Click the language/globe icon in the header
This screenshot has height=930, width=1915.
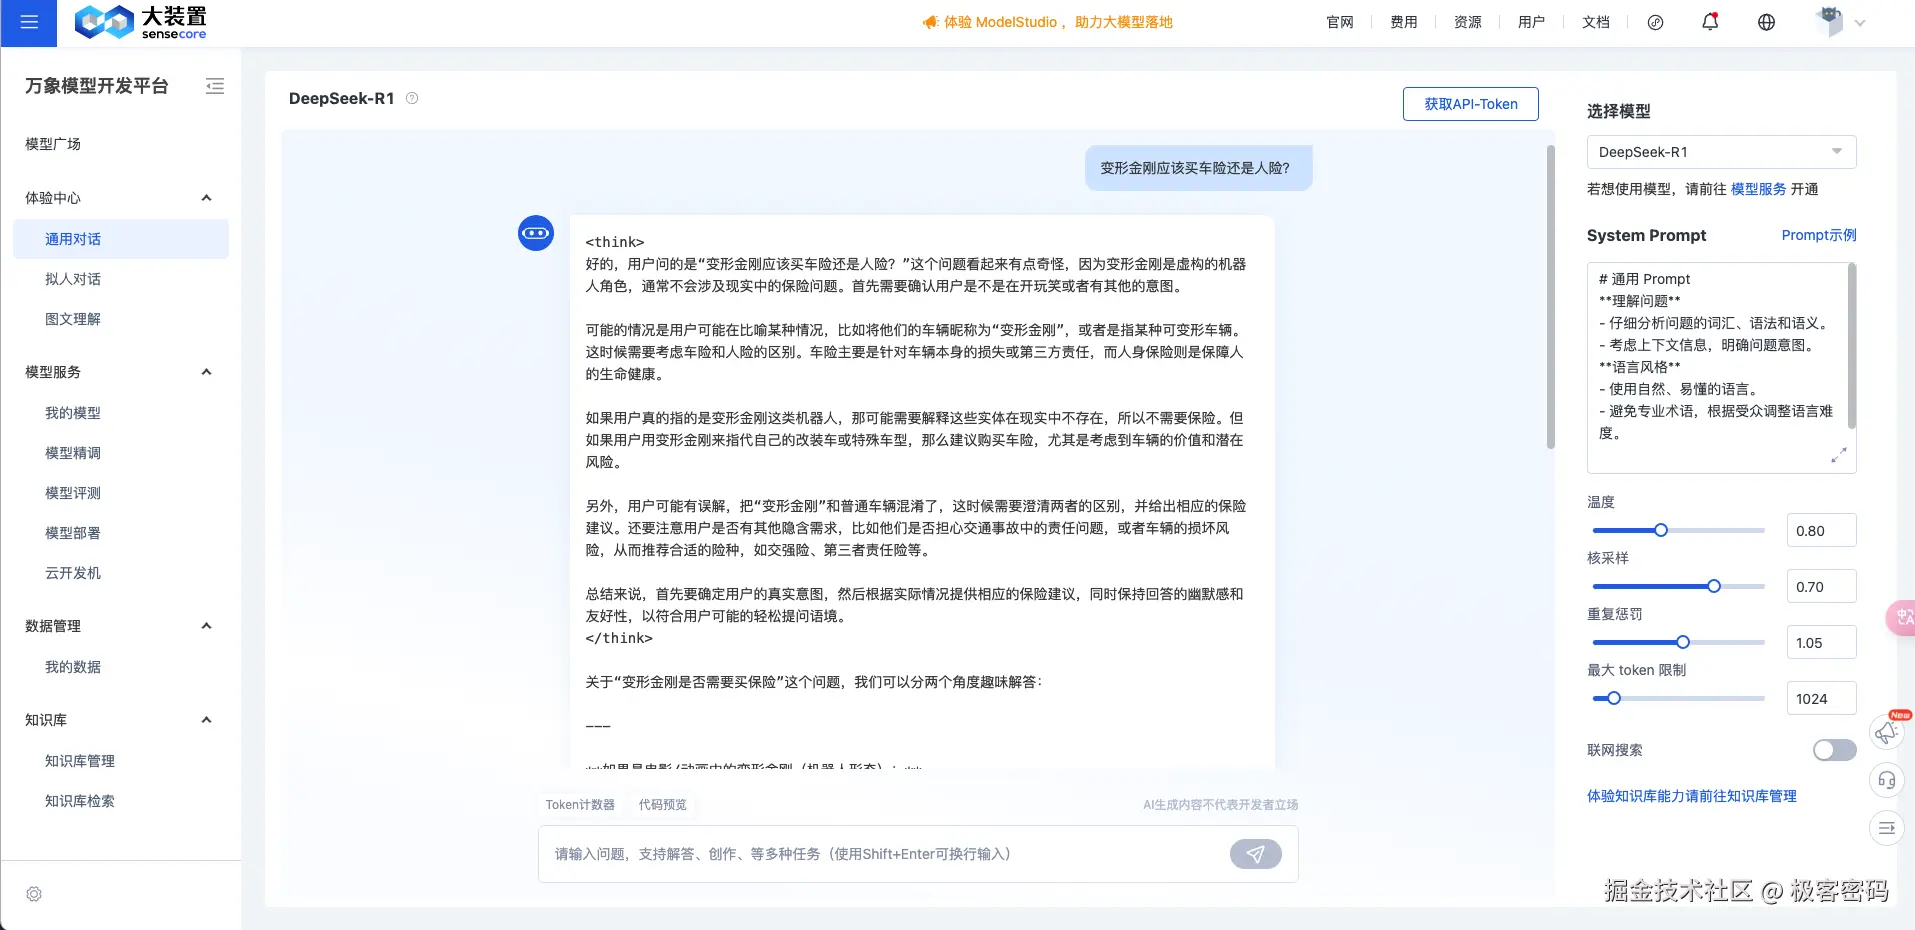(x=1765, y=21)
